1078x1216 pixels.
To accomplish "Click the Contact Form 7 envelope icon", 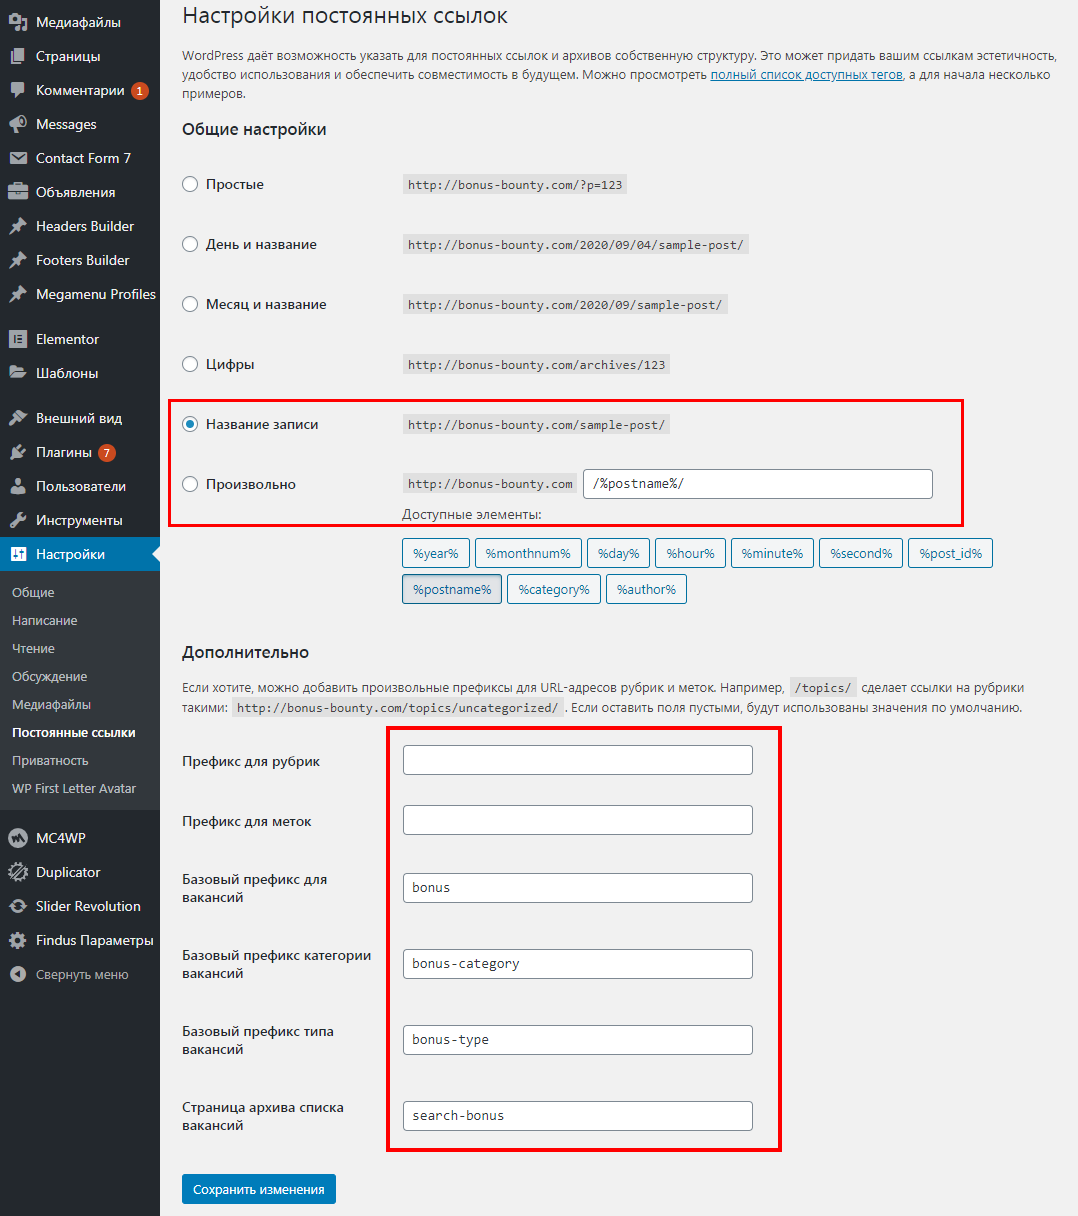I will coord(18,158).
